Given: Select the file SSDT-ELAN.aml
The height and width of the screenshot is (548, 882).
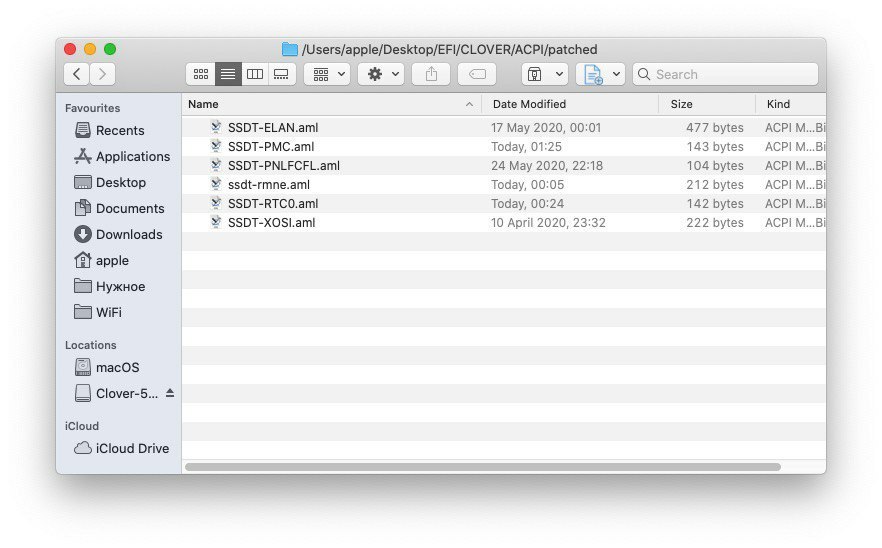Looking at the screenshot, I should pyautogui.click(x=273, y=128).
